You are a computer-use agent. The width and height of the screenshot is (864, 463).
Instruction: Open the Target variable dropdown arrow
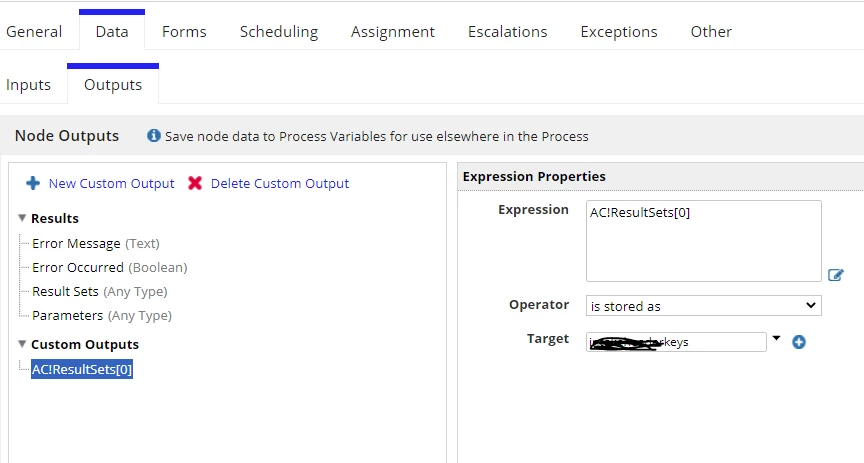tap(776, 338)
